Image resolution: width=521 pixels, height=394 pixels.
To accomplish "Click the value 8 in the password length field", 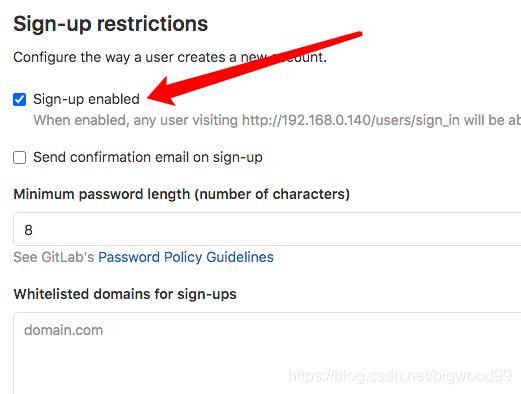I will (x=28, y=230).
